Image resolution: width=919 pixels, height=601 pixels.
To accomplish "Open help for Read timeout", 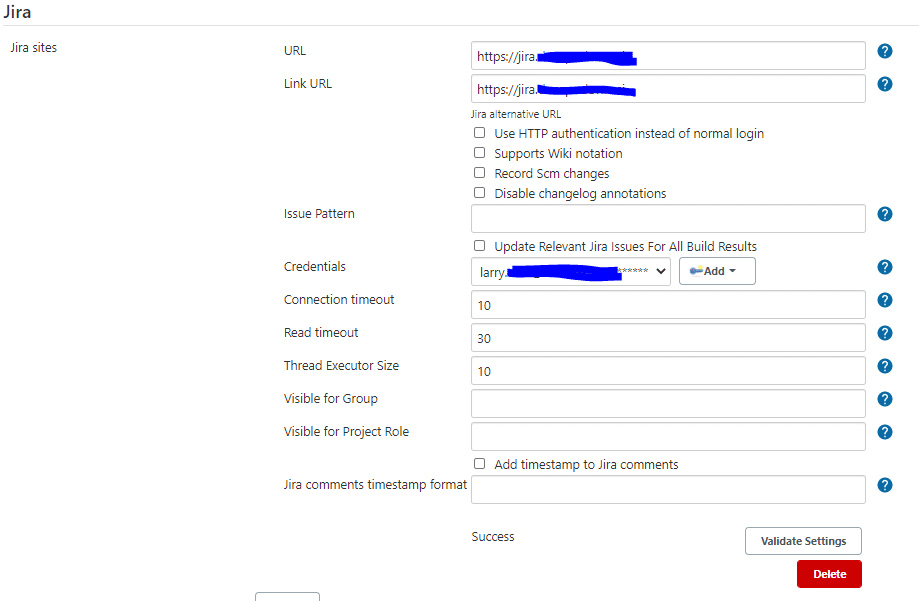I will [884, 333].
